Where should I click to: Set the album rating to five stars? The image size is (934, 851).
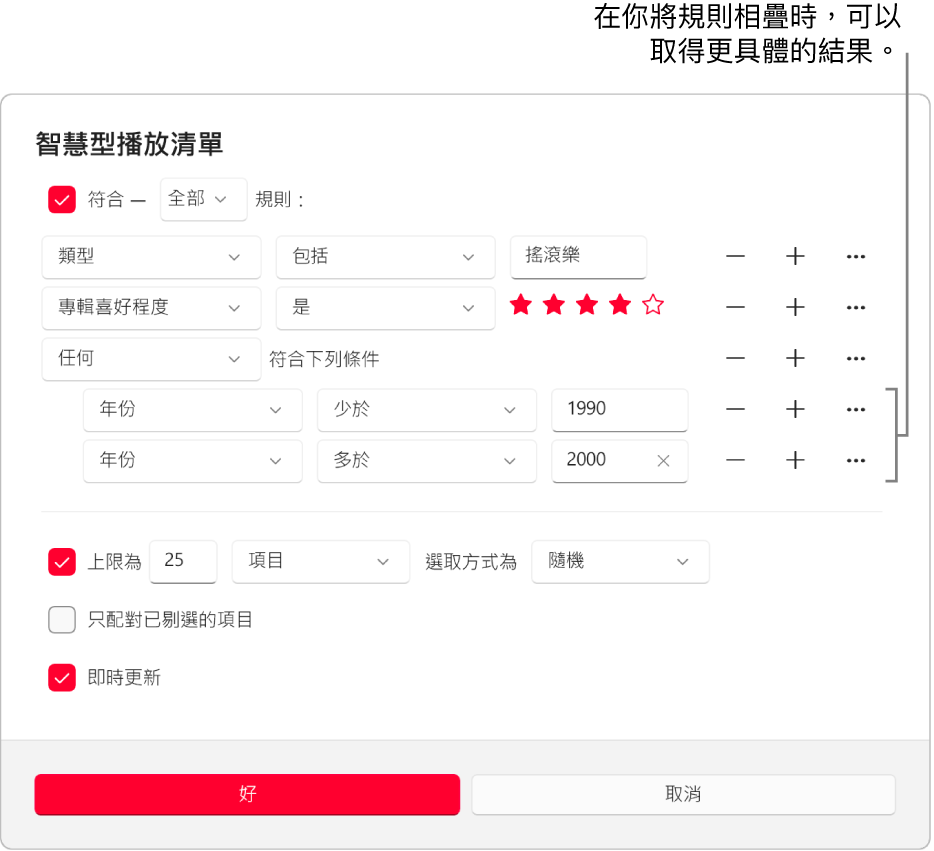(x=652, y=305)
